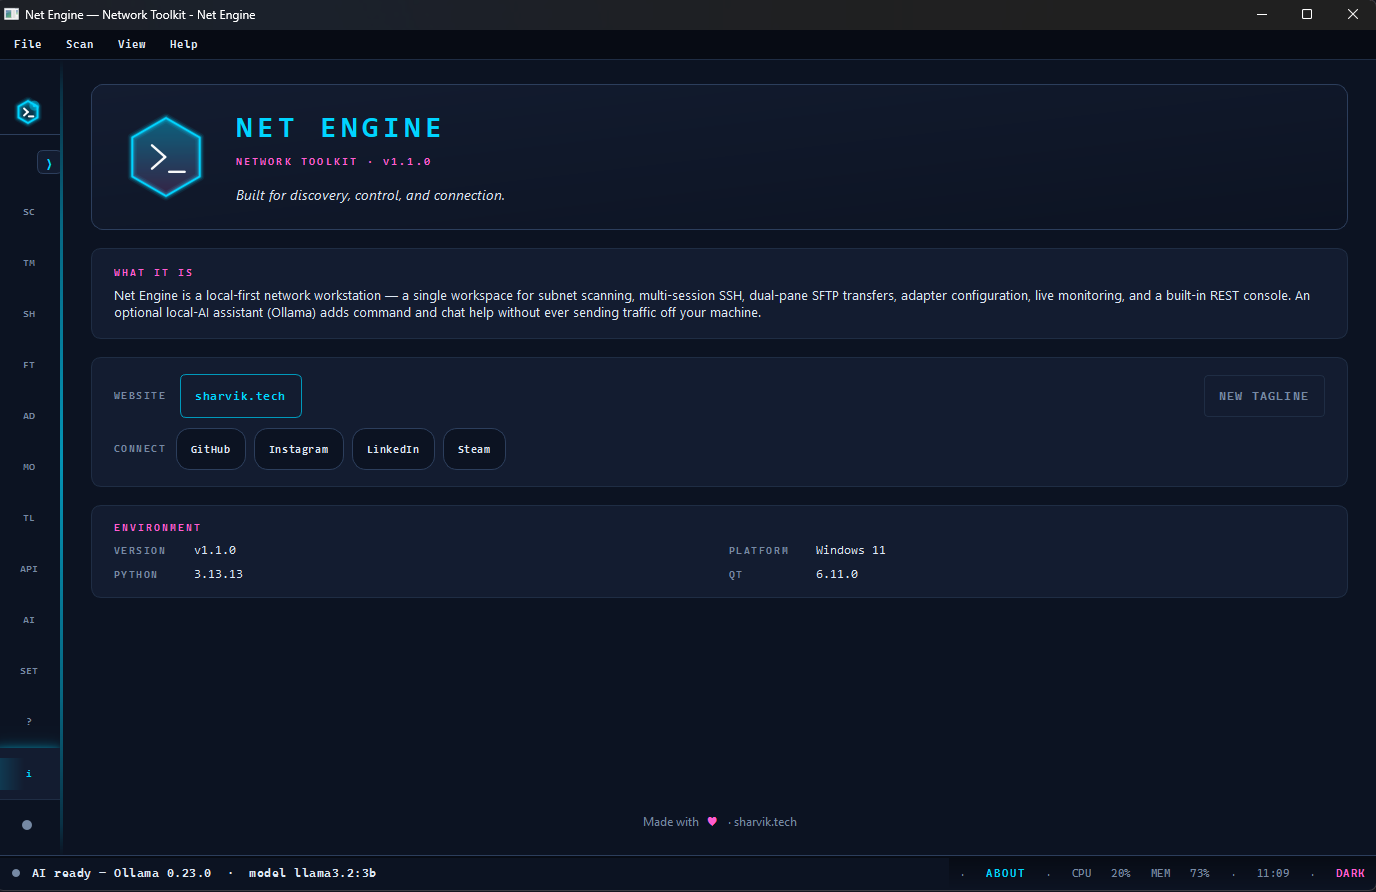Screen dimensions: 1376x892
Task: Click the 11:09 clock in status bar
Action: (1273, 873)
